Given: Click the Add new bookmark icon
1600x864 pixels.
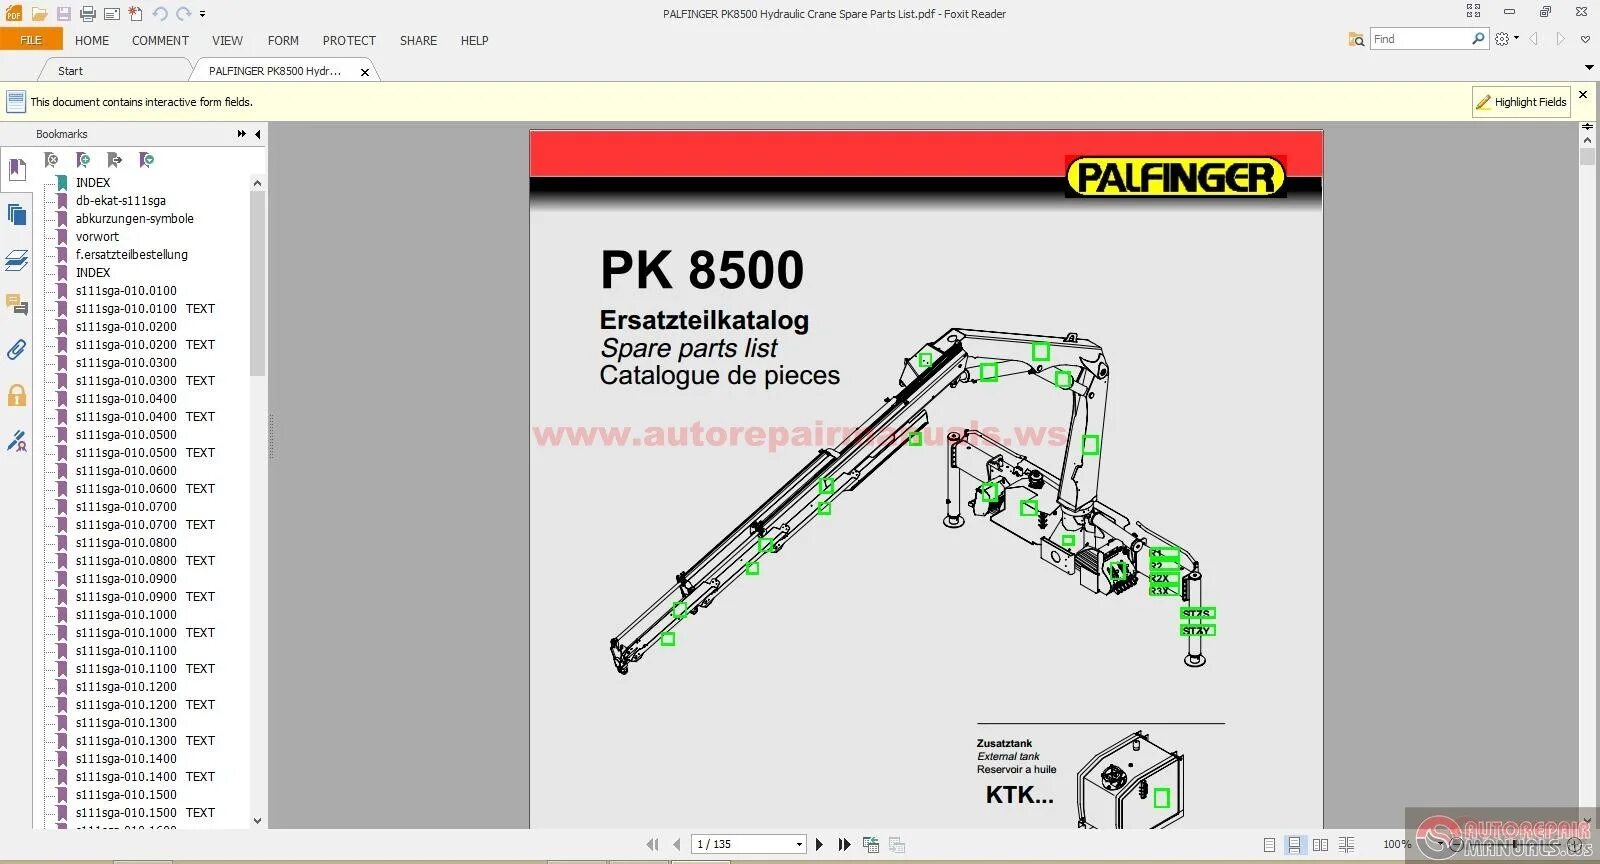Looking at the screenshot, I should [x=83, y=160].
